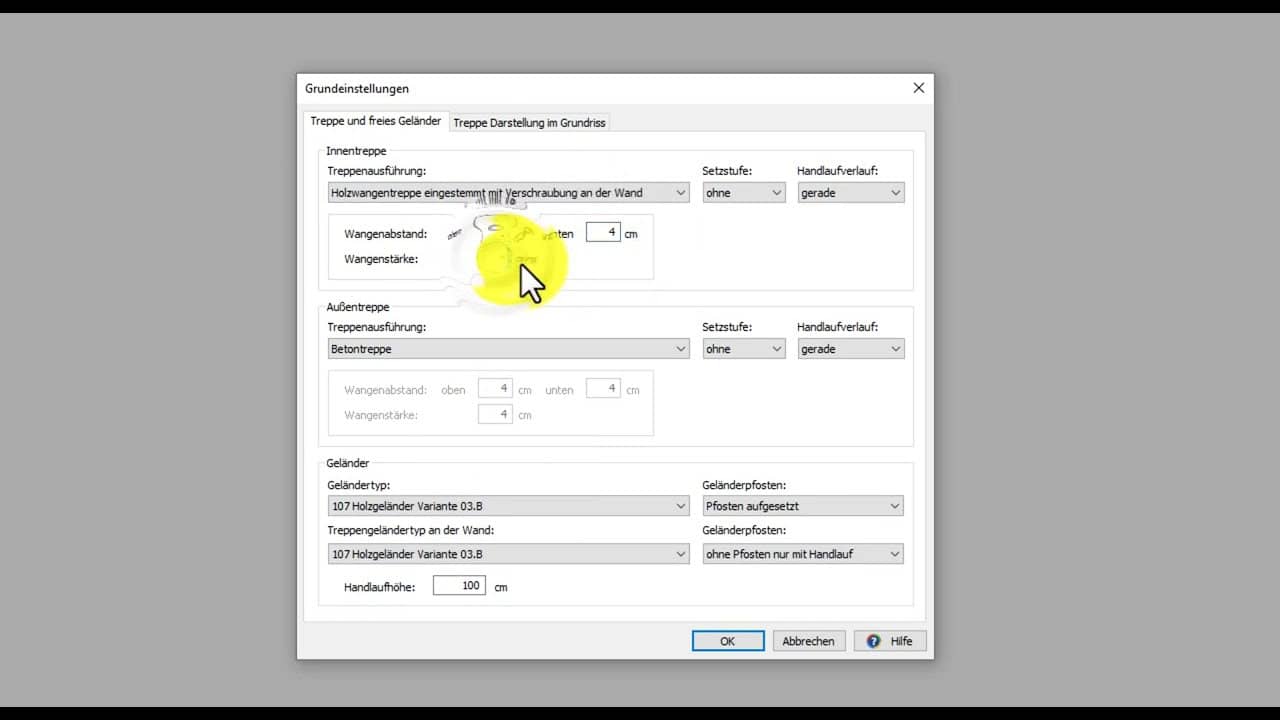Open the Geländertyp dropdown list
Viewport: 1280px width, 720px height.
point(508,507)
